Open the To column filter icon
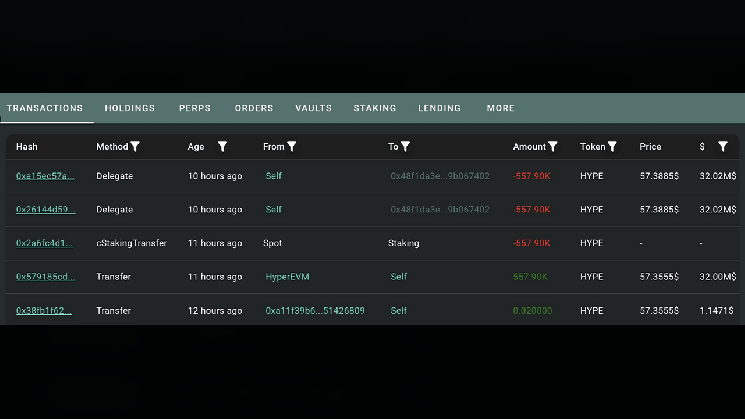This screenshot has height=419, width=745. (x=405, y=147)
